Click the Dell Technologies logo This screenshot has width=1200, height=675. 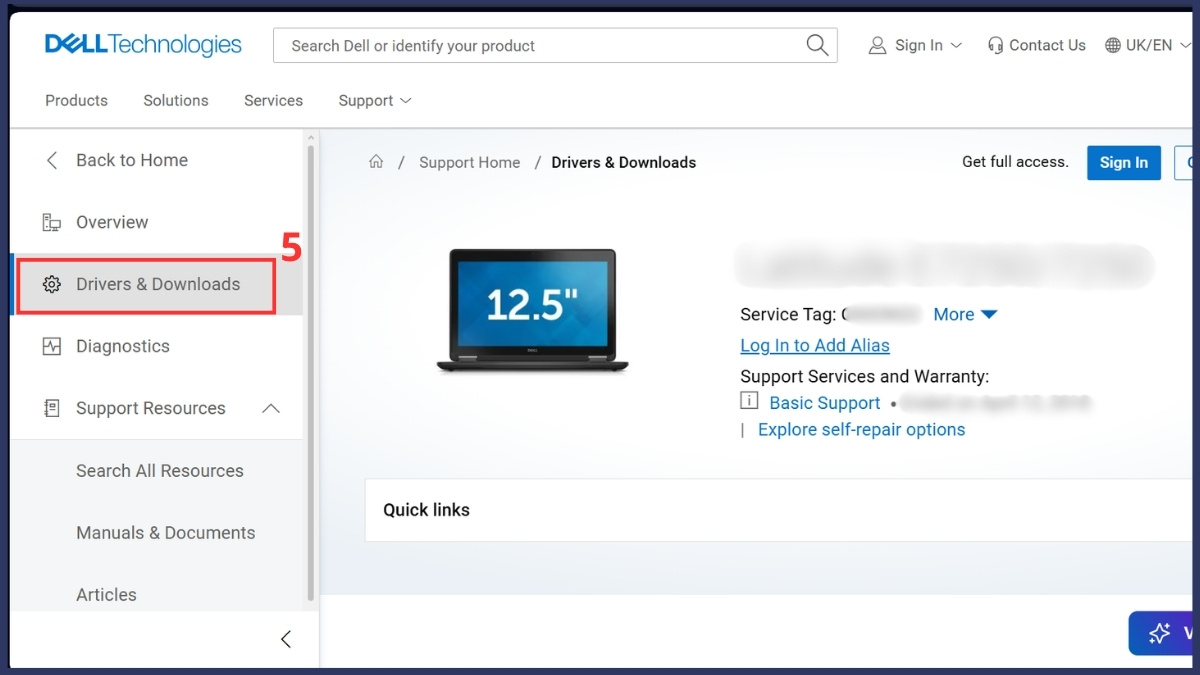click(x=143, y=45)
